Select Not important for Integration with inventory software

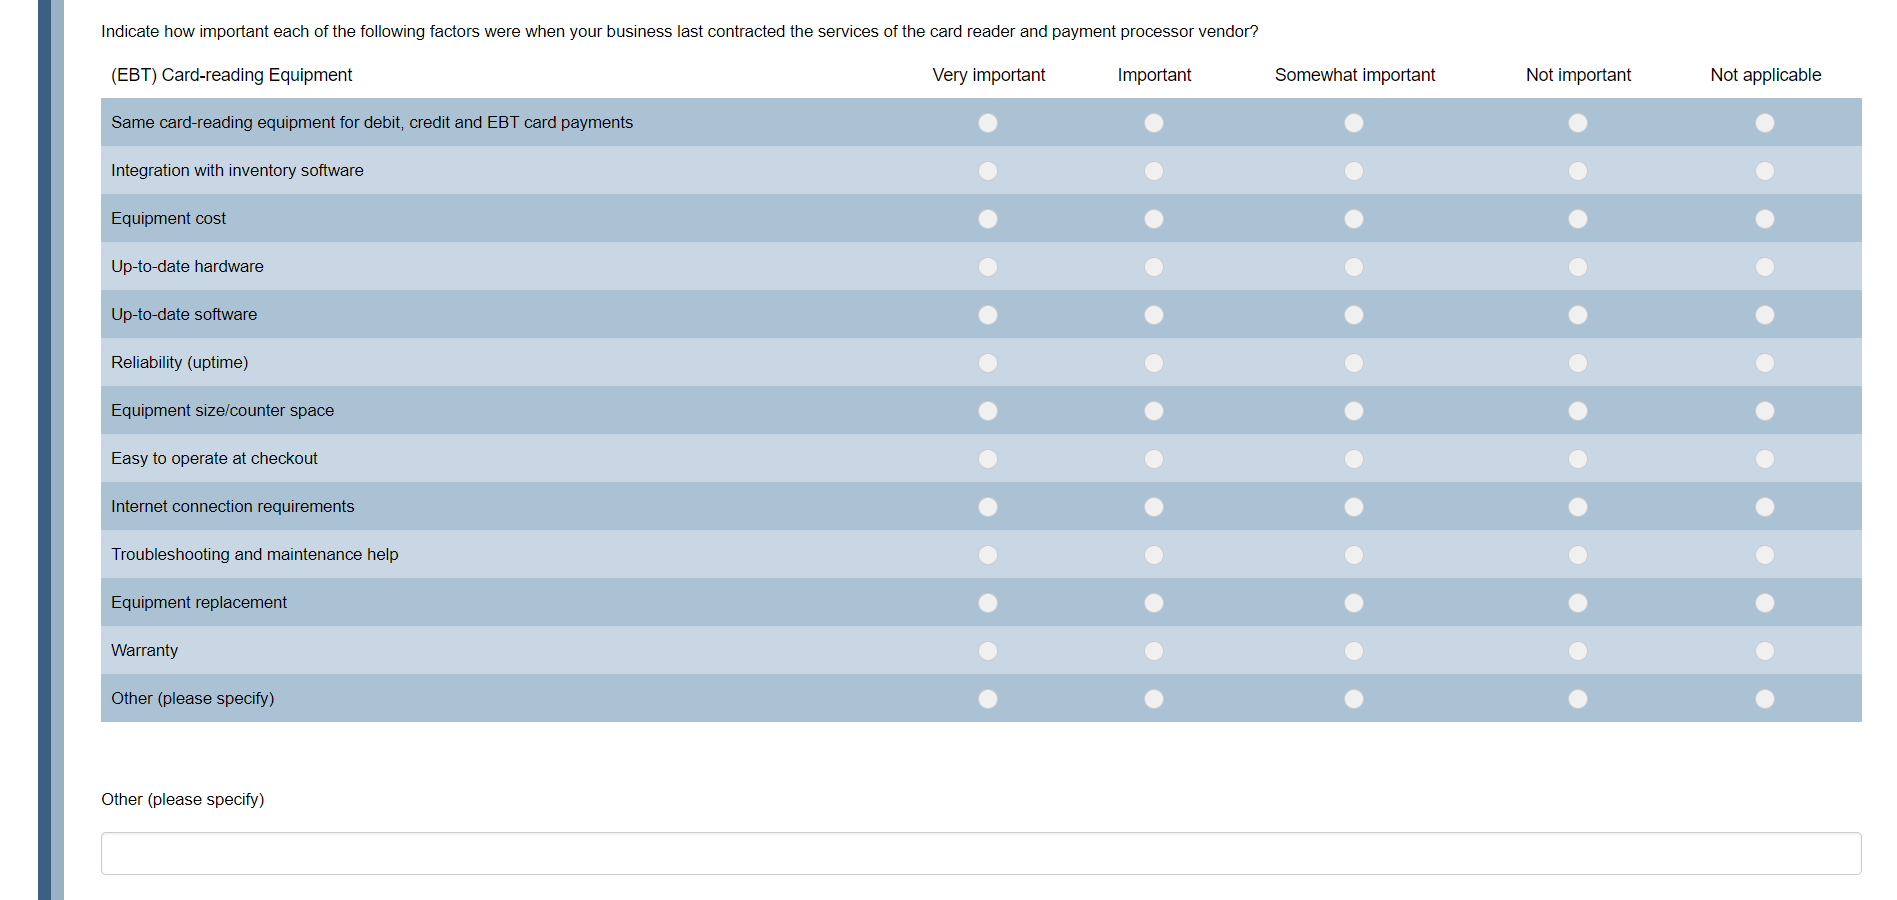click(x=1578, y=171)
